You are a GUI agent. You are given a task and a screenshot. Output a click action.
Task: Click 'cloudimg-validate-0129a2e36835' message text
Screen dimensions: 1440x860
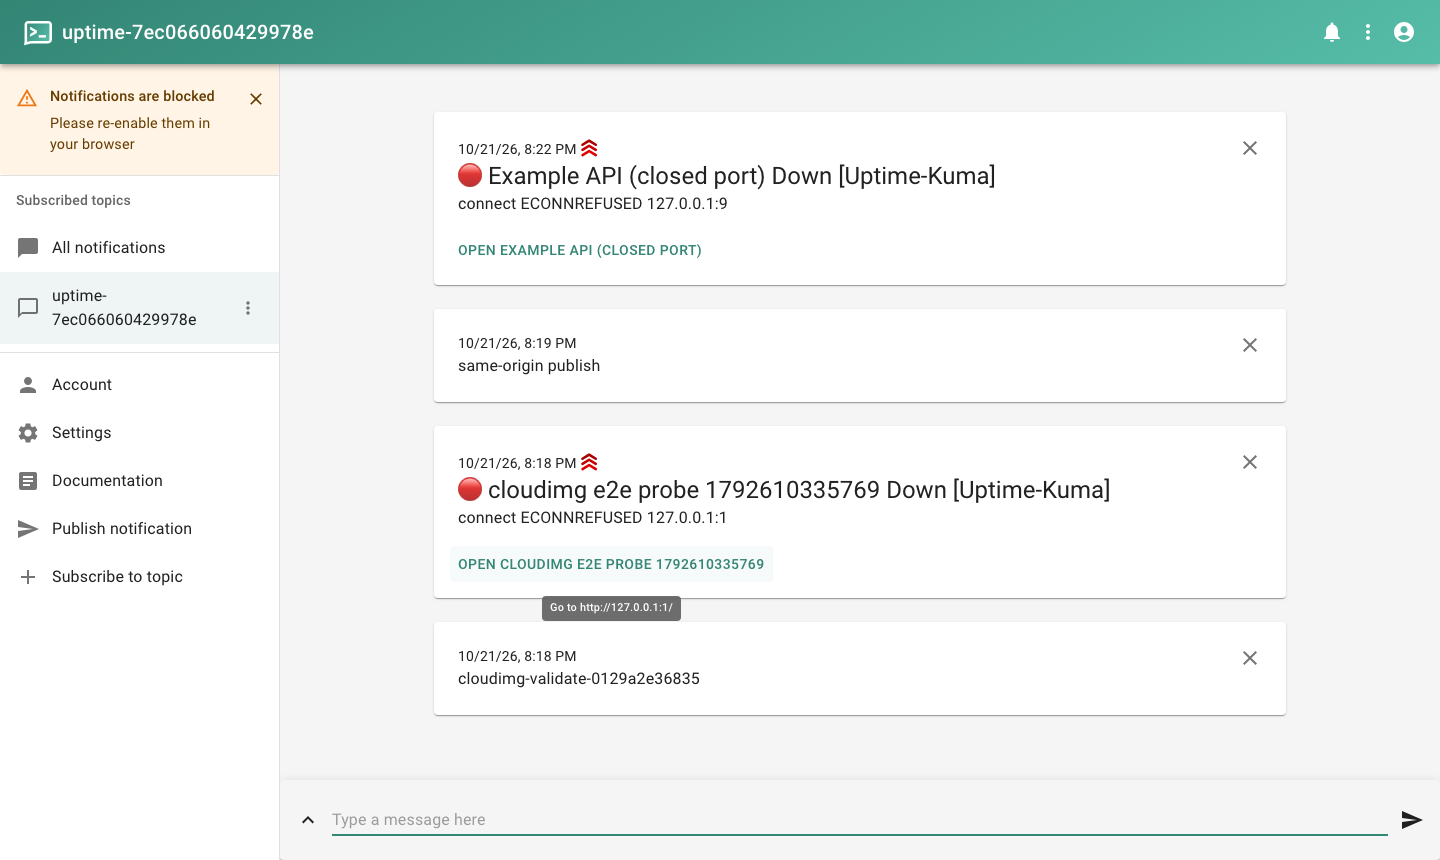579,679
